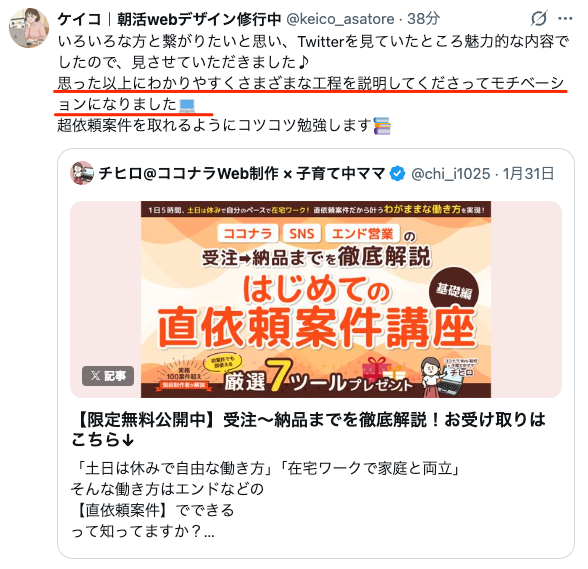
Task: Open the quoted tweet's 1月31日 date
Action: coord(528,174)
